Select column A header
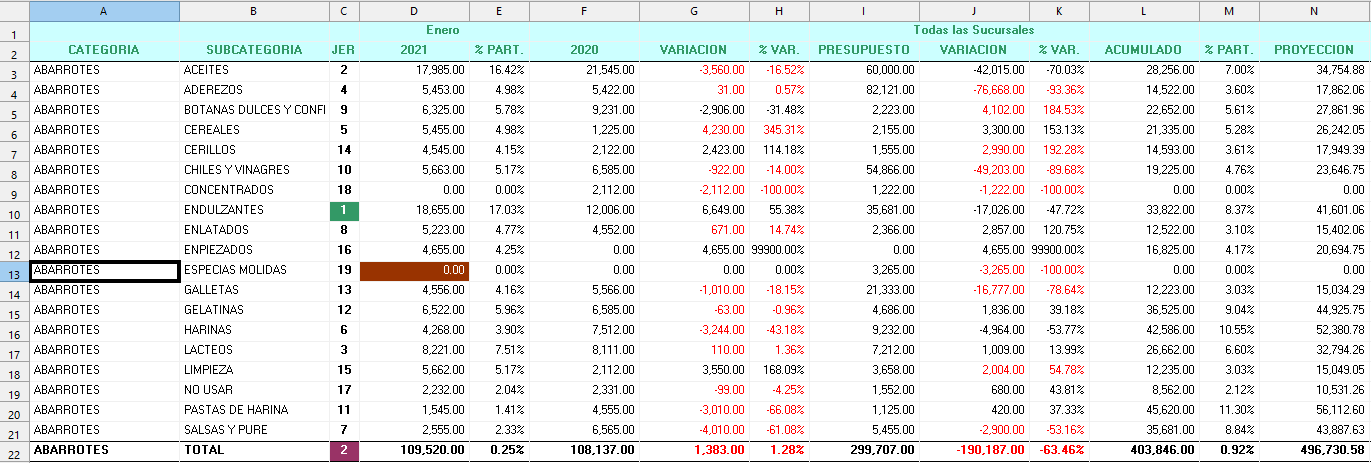The width and height of the screenshot is (1371, 463). coord(104,11)
